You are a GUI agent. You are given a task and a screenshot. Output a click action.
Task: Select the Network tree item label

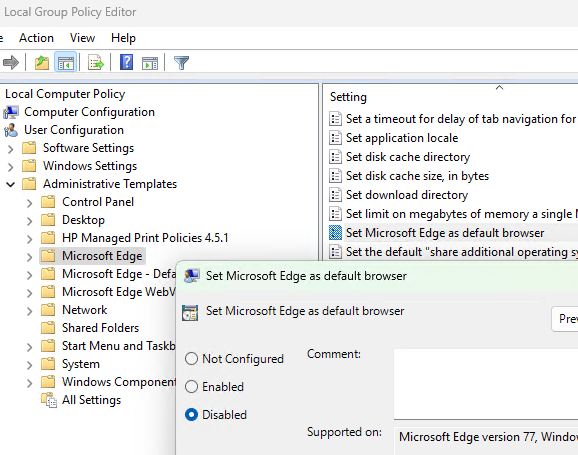84,310
